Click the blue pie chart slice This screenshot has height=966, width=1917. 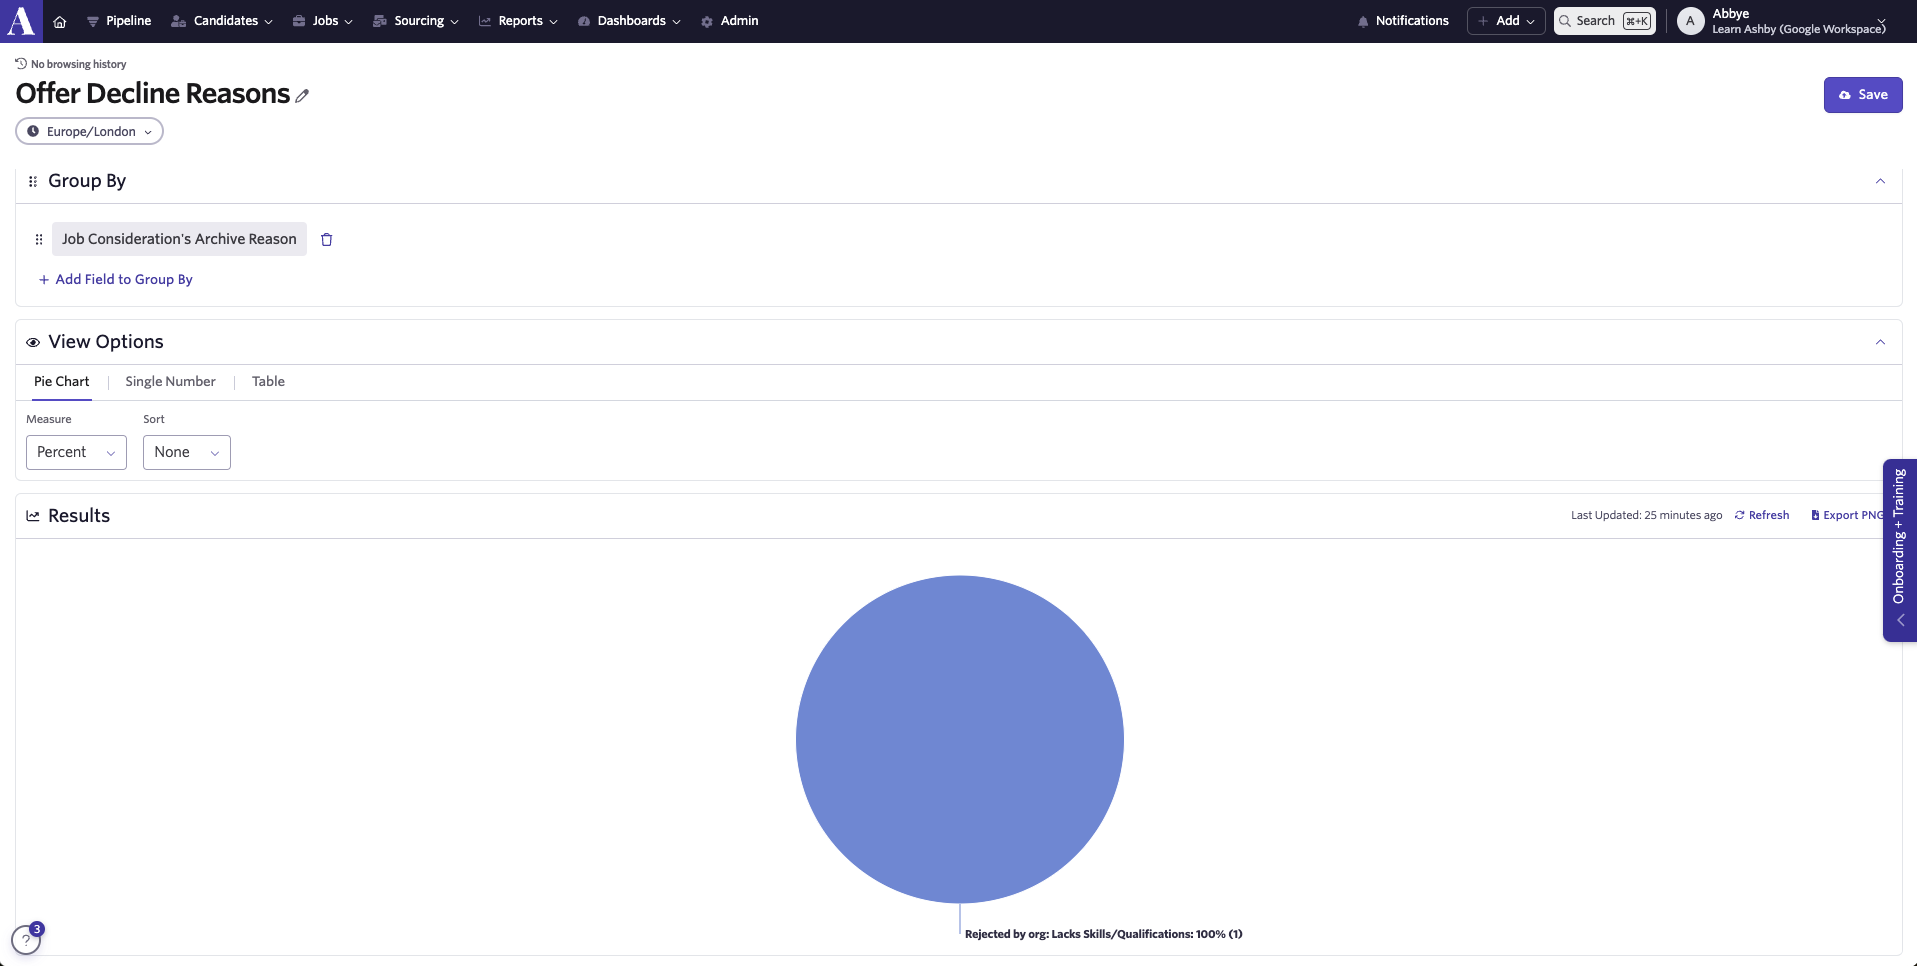click(960, 739)
